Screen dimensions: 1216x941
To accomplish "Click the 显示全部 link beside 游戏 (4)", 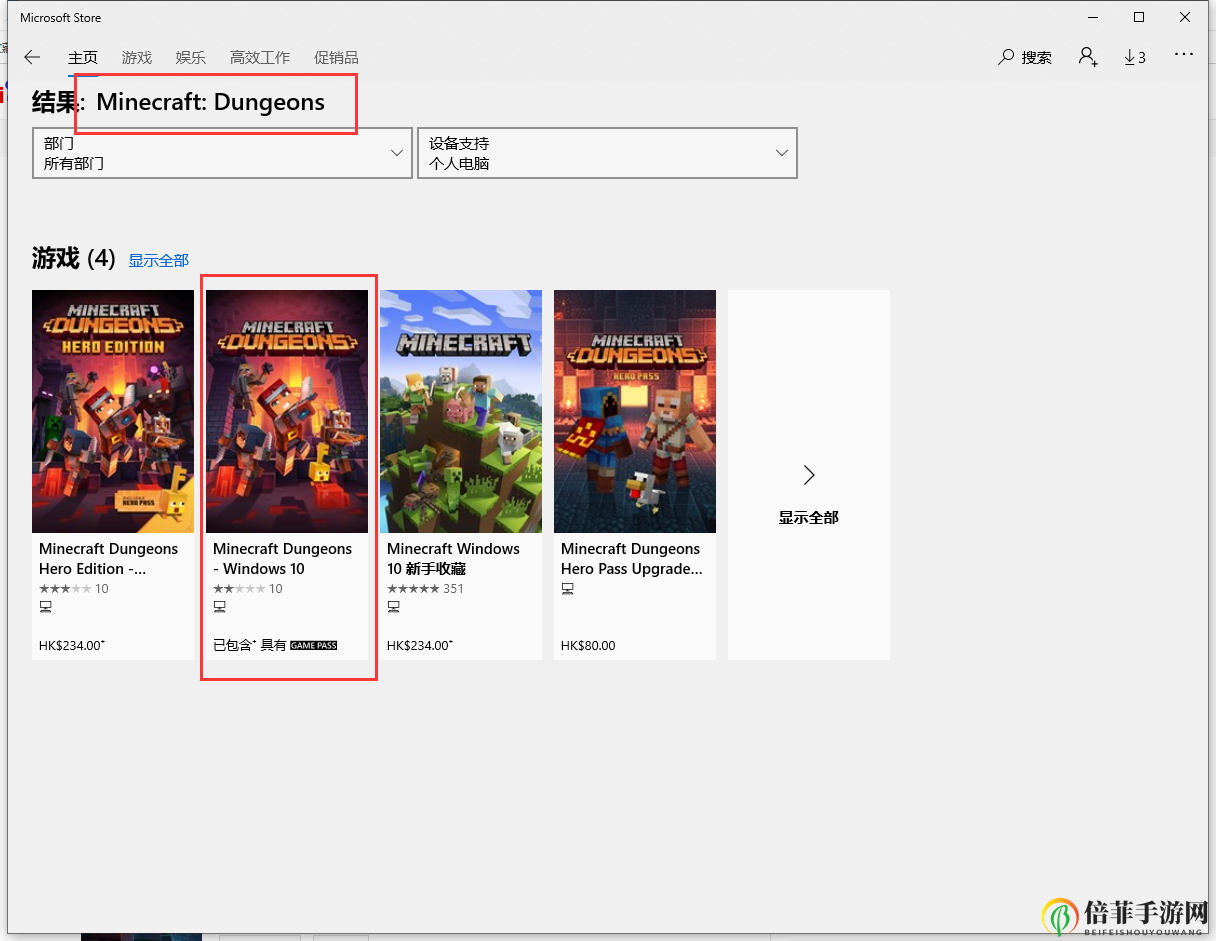I will pyautogui.click(x=158, y=260).
